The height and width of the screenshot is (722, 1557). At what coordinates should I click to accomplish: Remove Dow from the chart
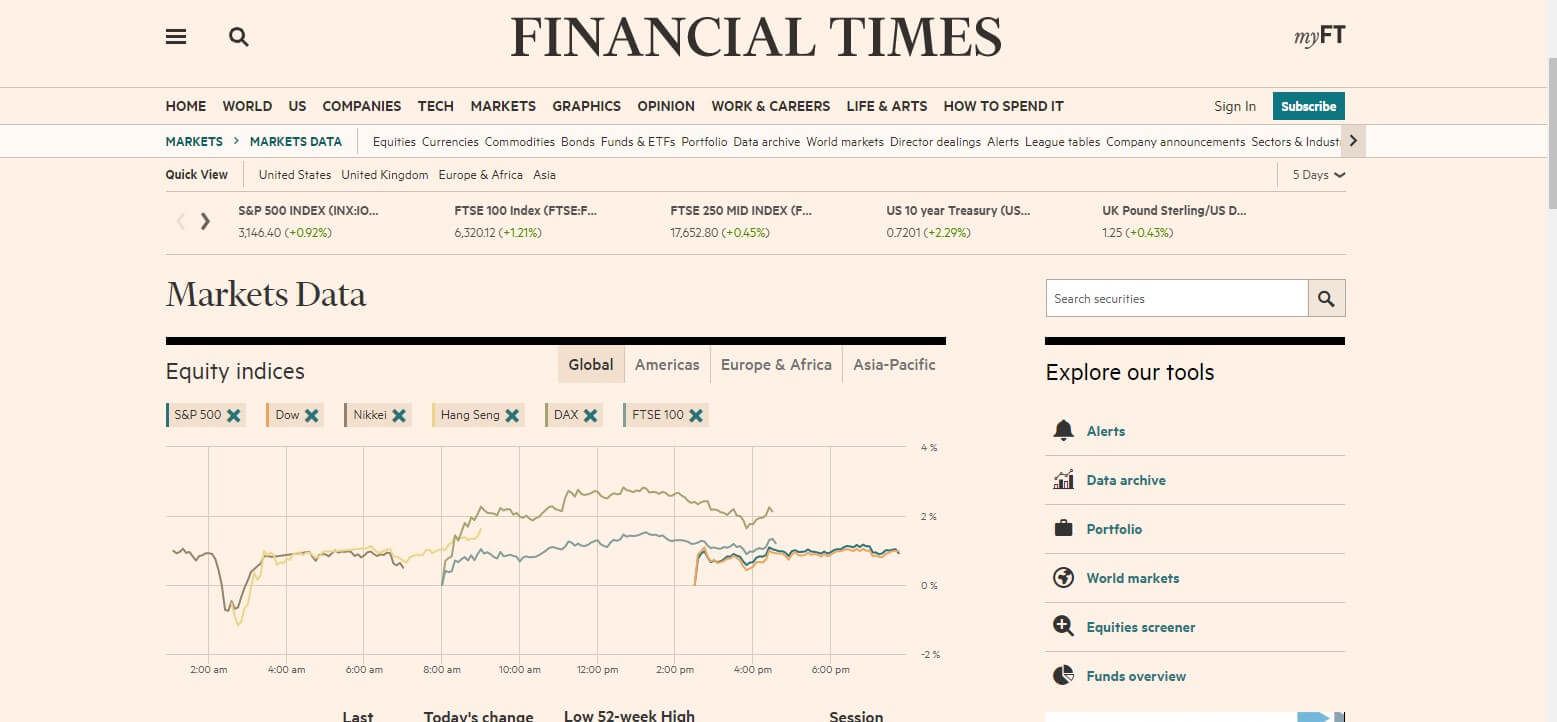312,415
